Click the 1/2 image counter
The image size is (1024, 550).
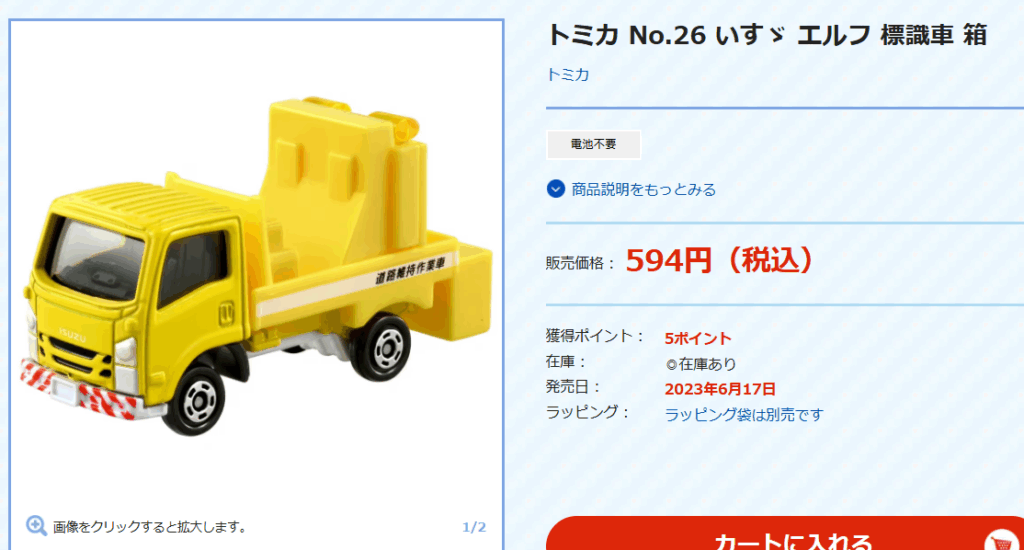click(474, 527)
